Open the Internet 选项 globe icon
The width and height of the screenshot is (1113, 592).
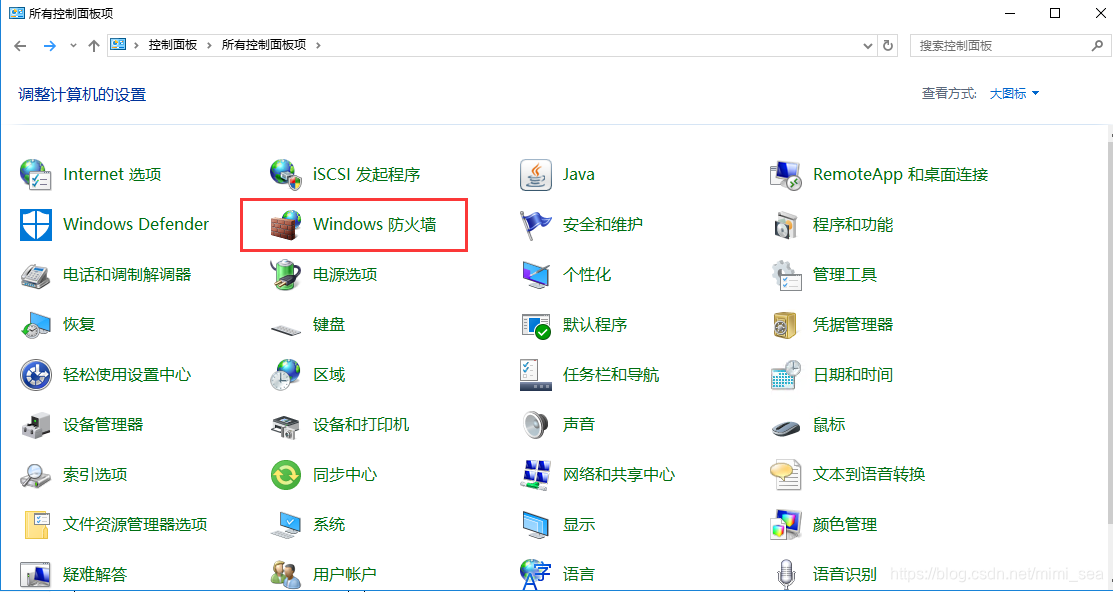[35, 175]
